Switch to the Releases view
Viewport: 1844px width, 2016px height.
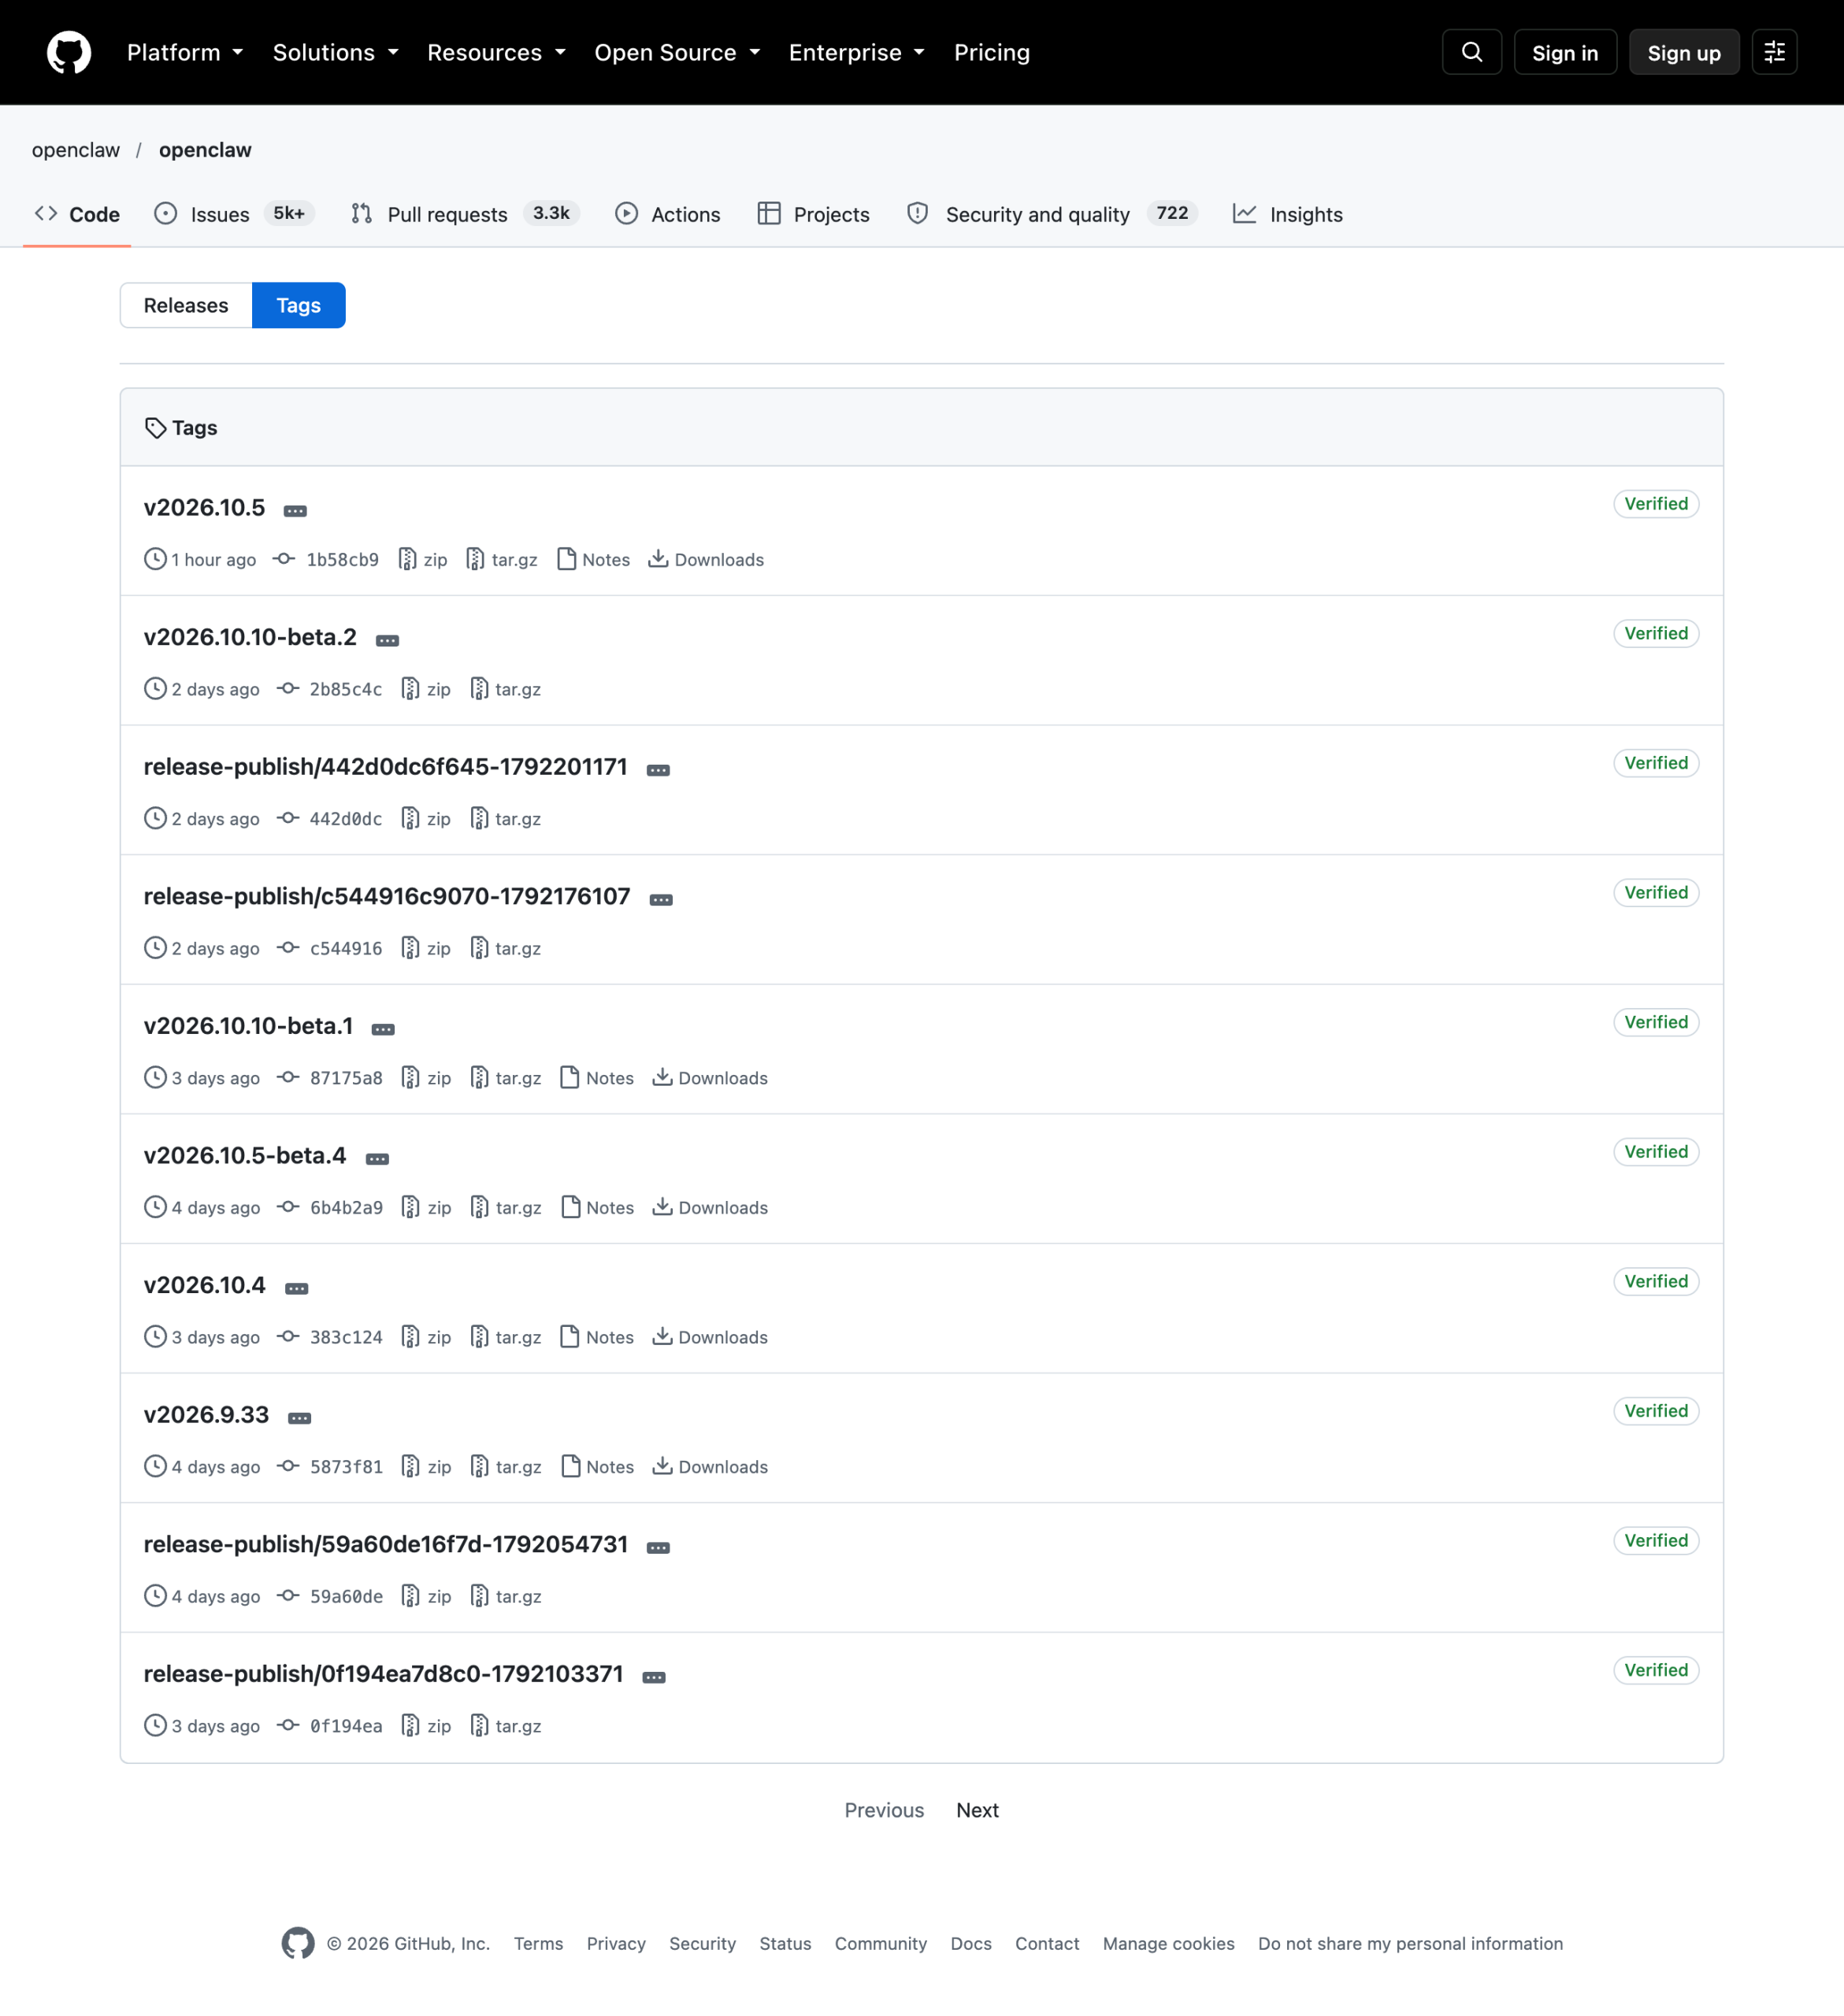tap(186, 305)
